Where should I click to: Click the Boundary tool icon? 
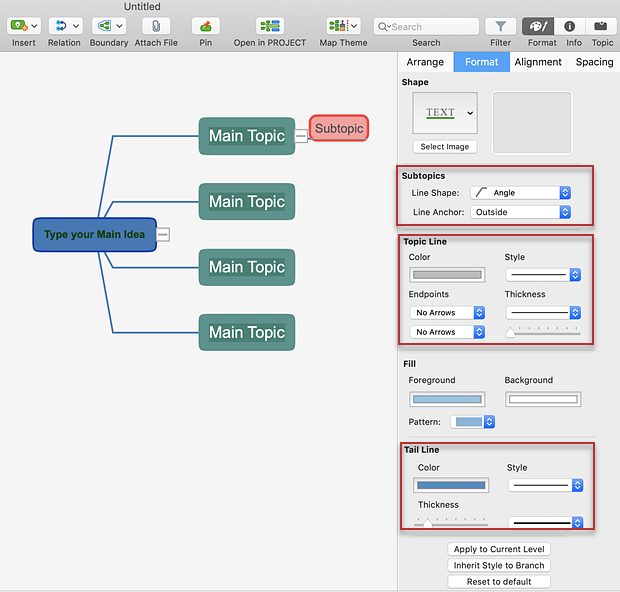pos(104,26)
